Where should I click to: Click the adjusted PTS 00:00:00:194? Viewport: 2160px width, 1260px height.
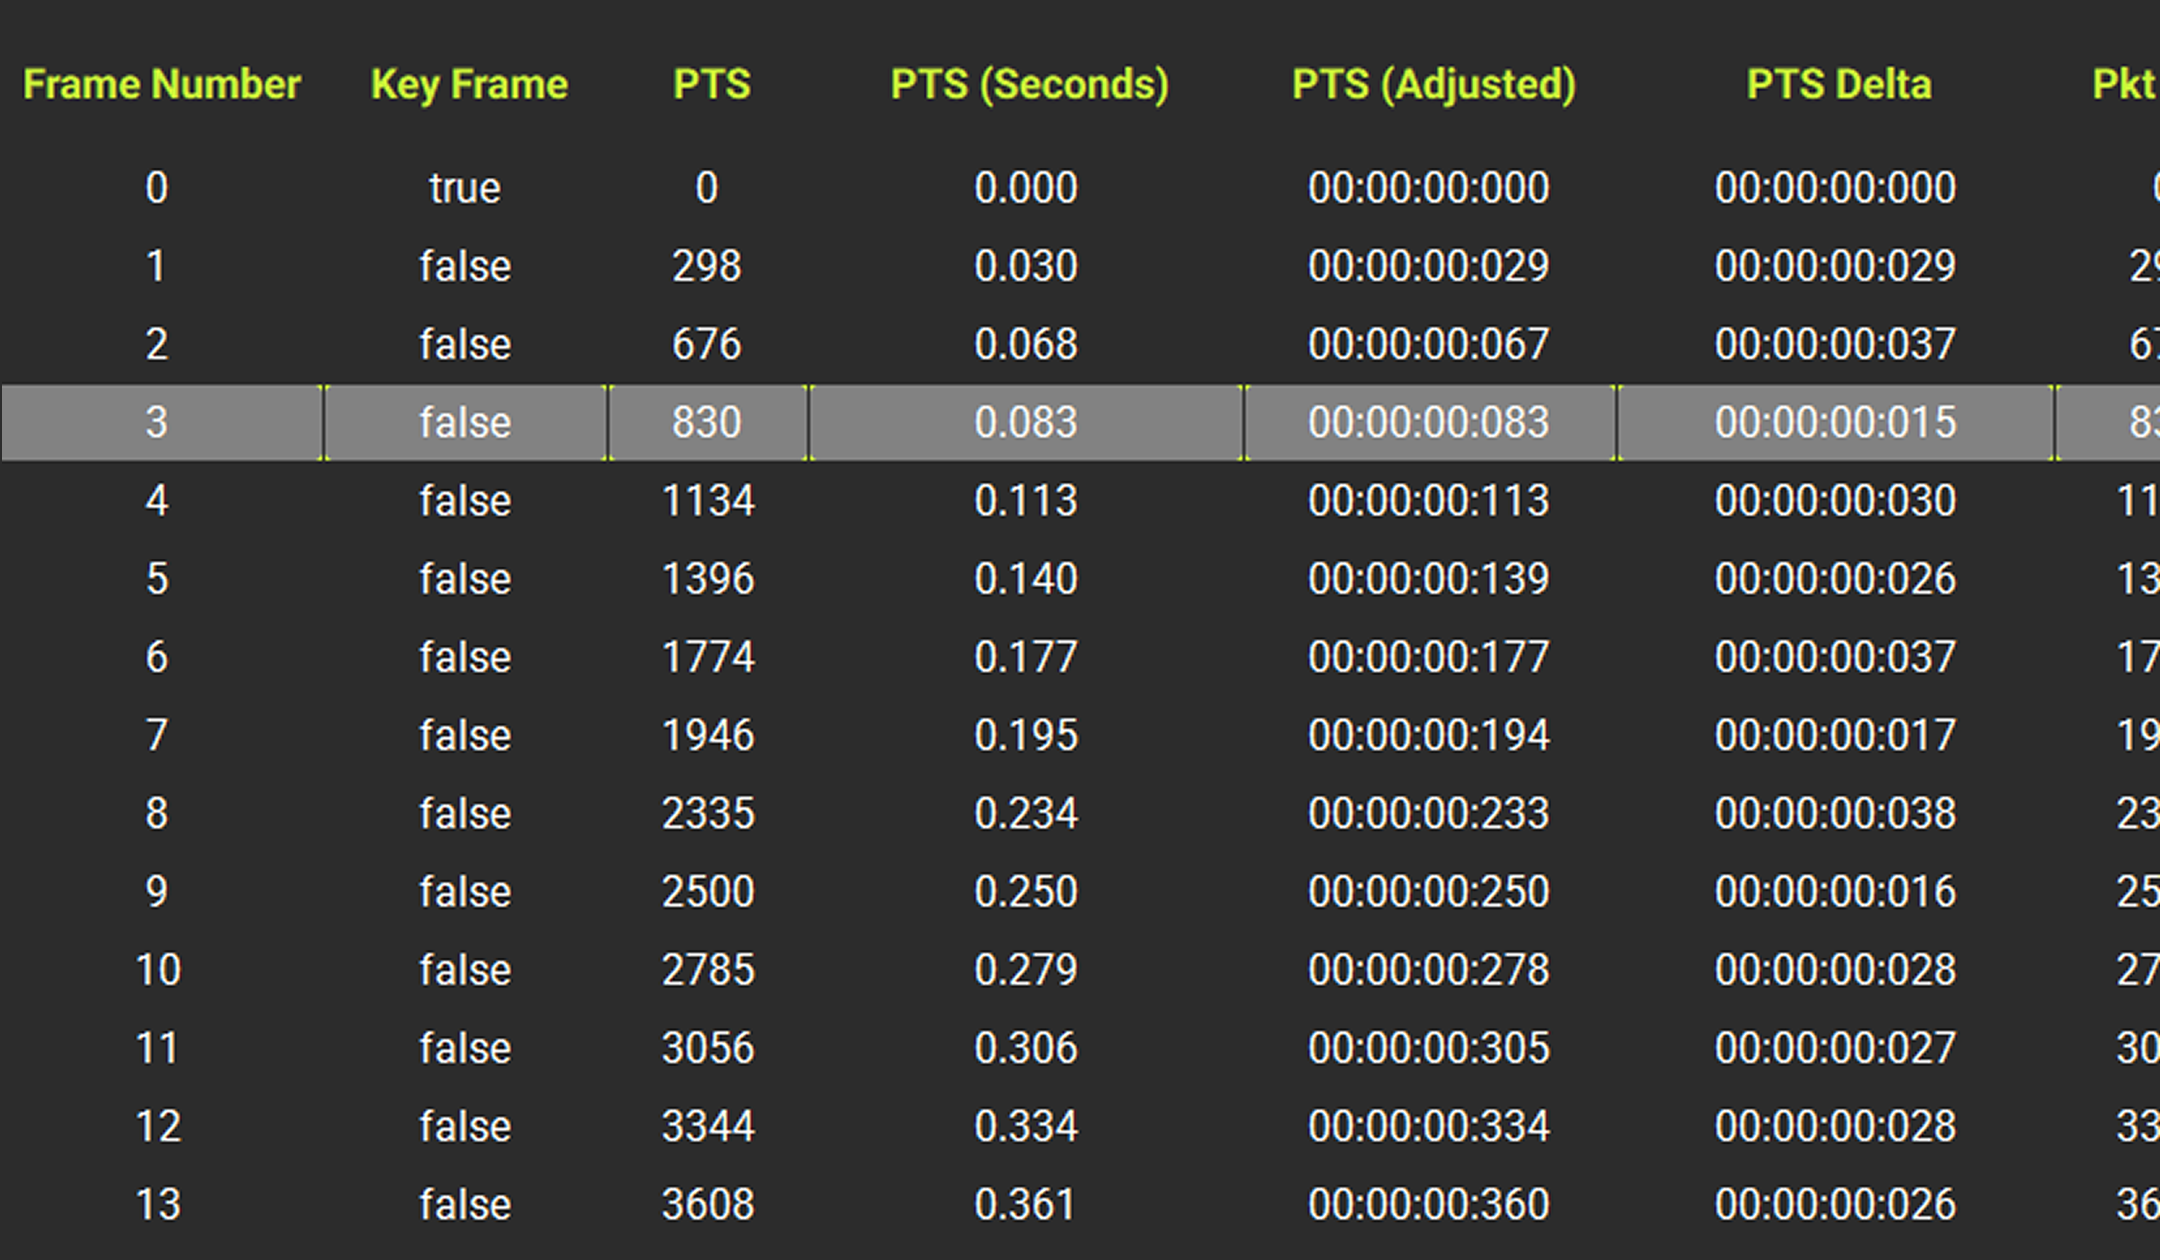pyautogui.click(x=1429, y=735)
